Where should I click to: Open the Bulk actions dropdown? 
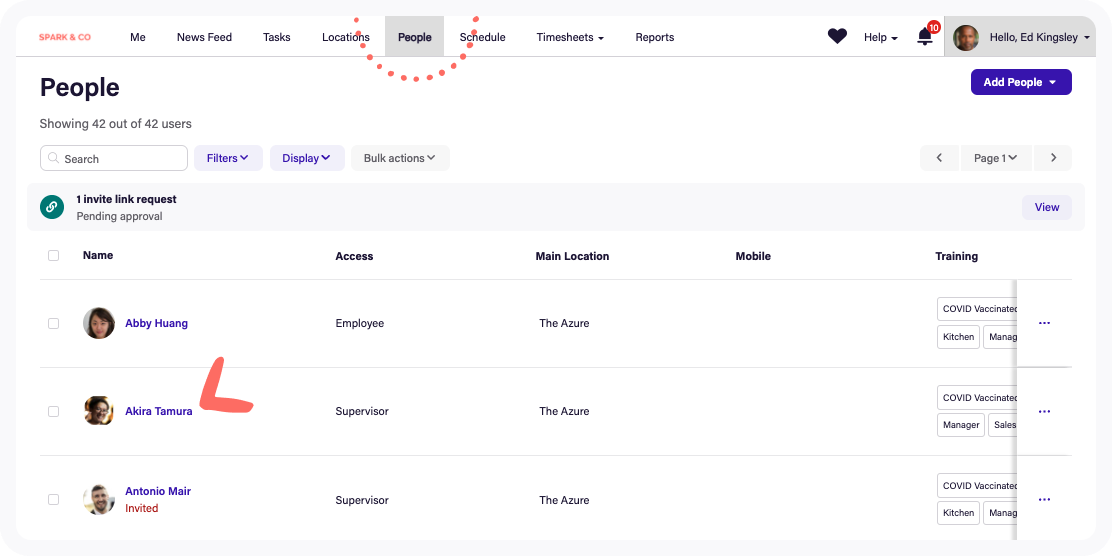pyautogui.click(x=399, y=158)
